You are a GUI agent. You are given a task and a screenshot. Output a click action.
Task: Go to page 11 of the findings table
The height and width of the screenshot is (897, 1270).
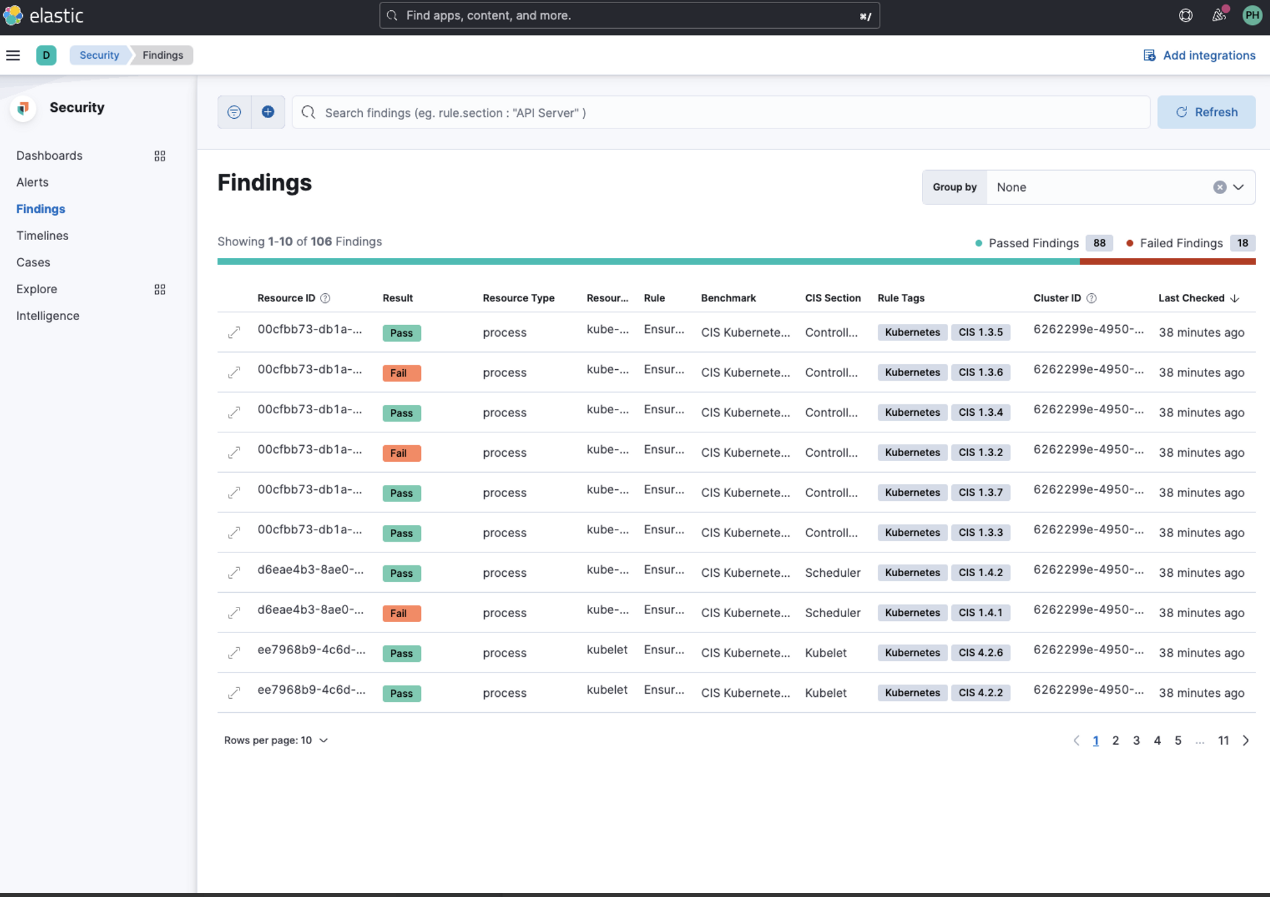(1223, 740)
